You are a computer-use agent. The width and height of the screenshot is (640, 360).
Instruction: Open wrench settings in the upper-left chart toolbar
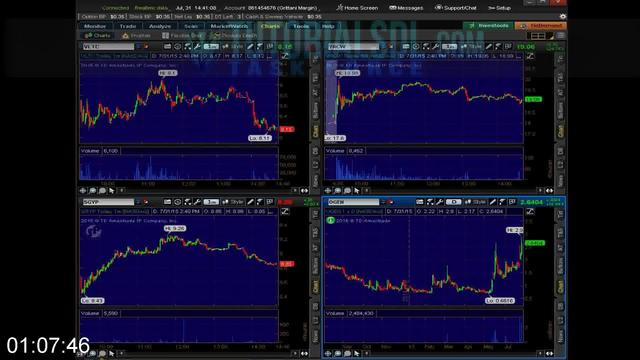click(x=197, y=47)
